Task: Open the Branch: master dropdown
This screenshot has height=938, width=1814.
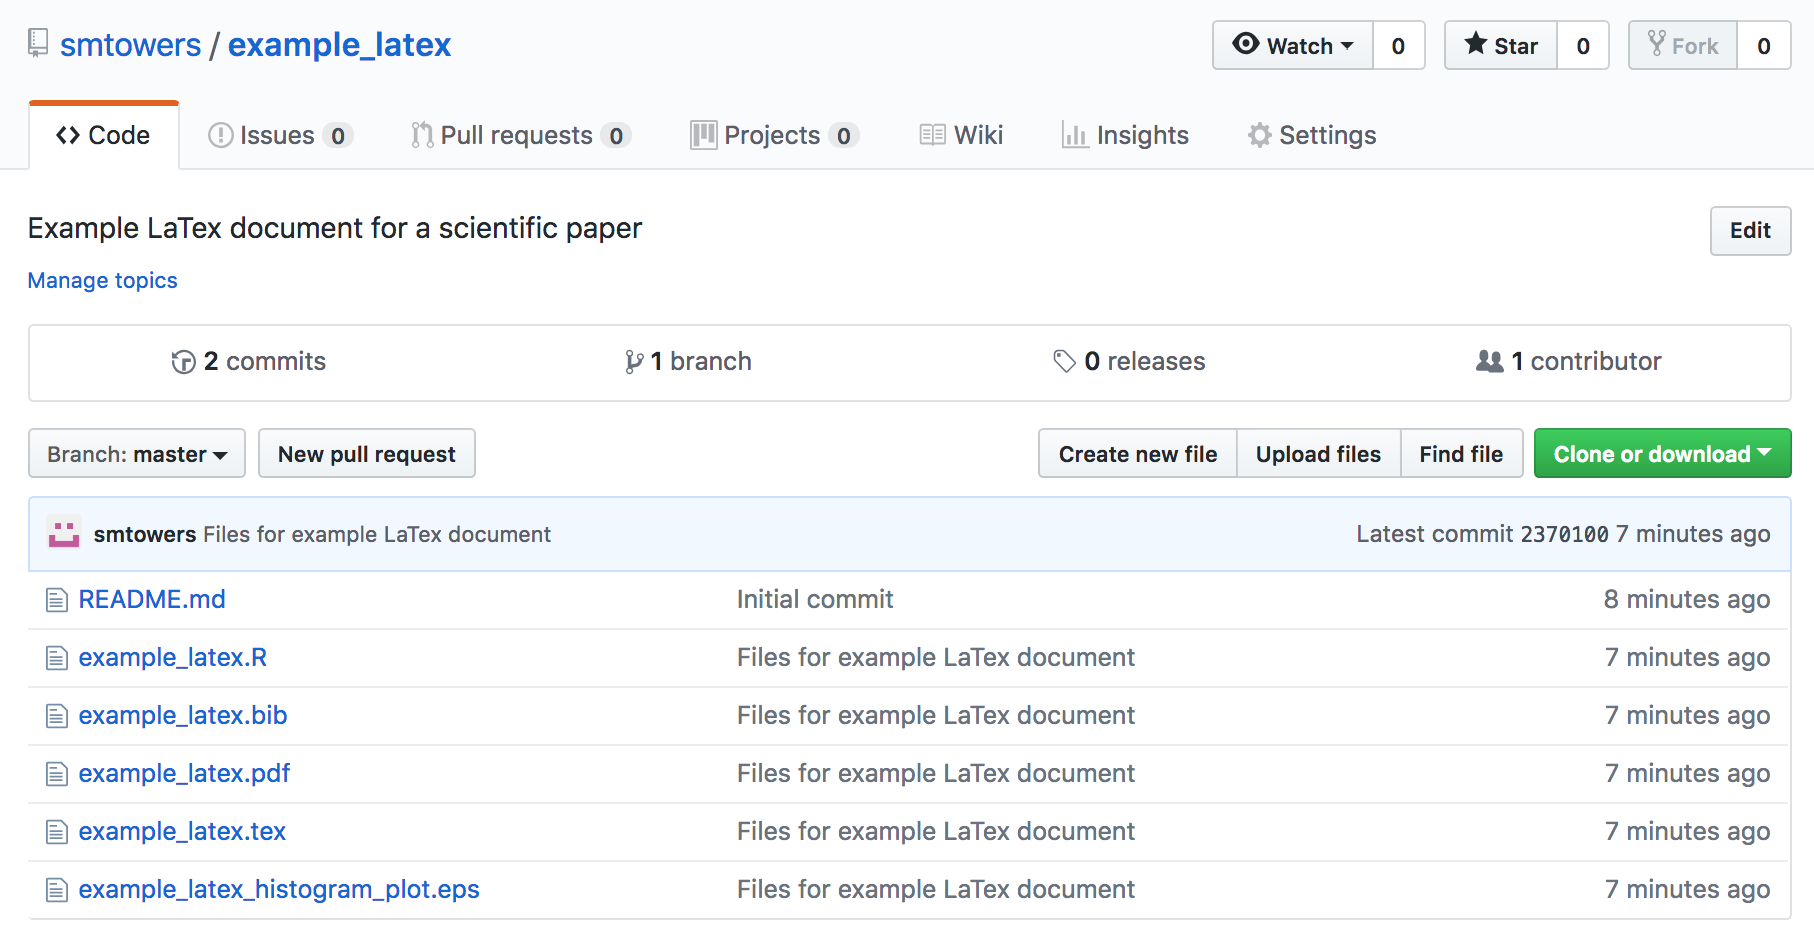Action: (137, 454)
